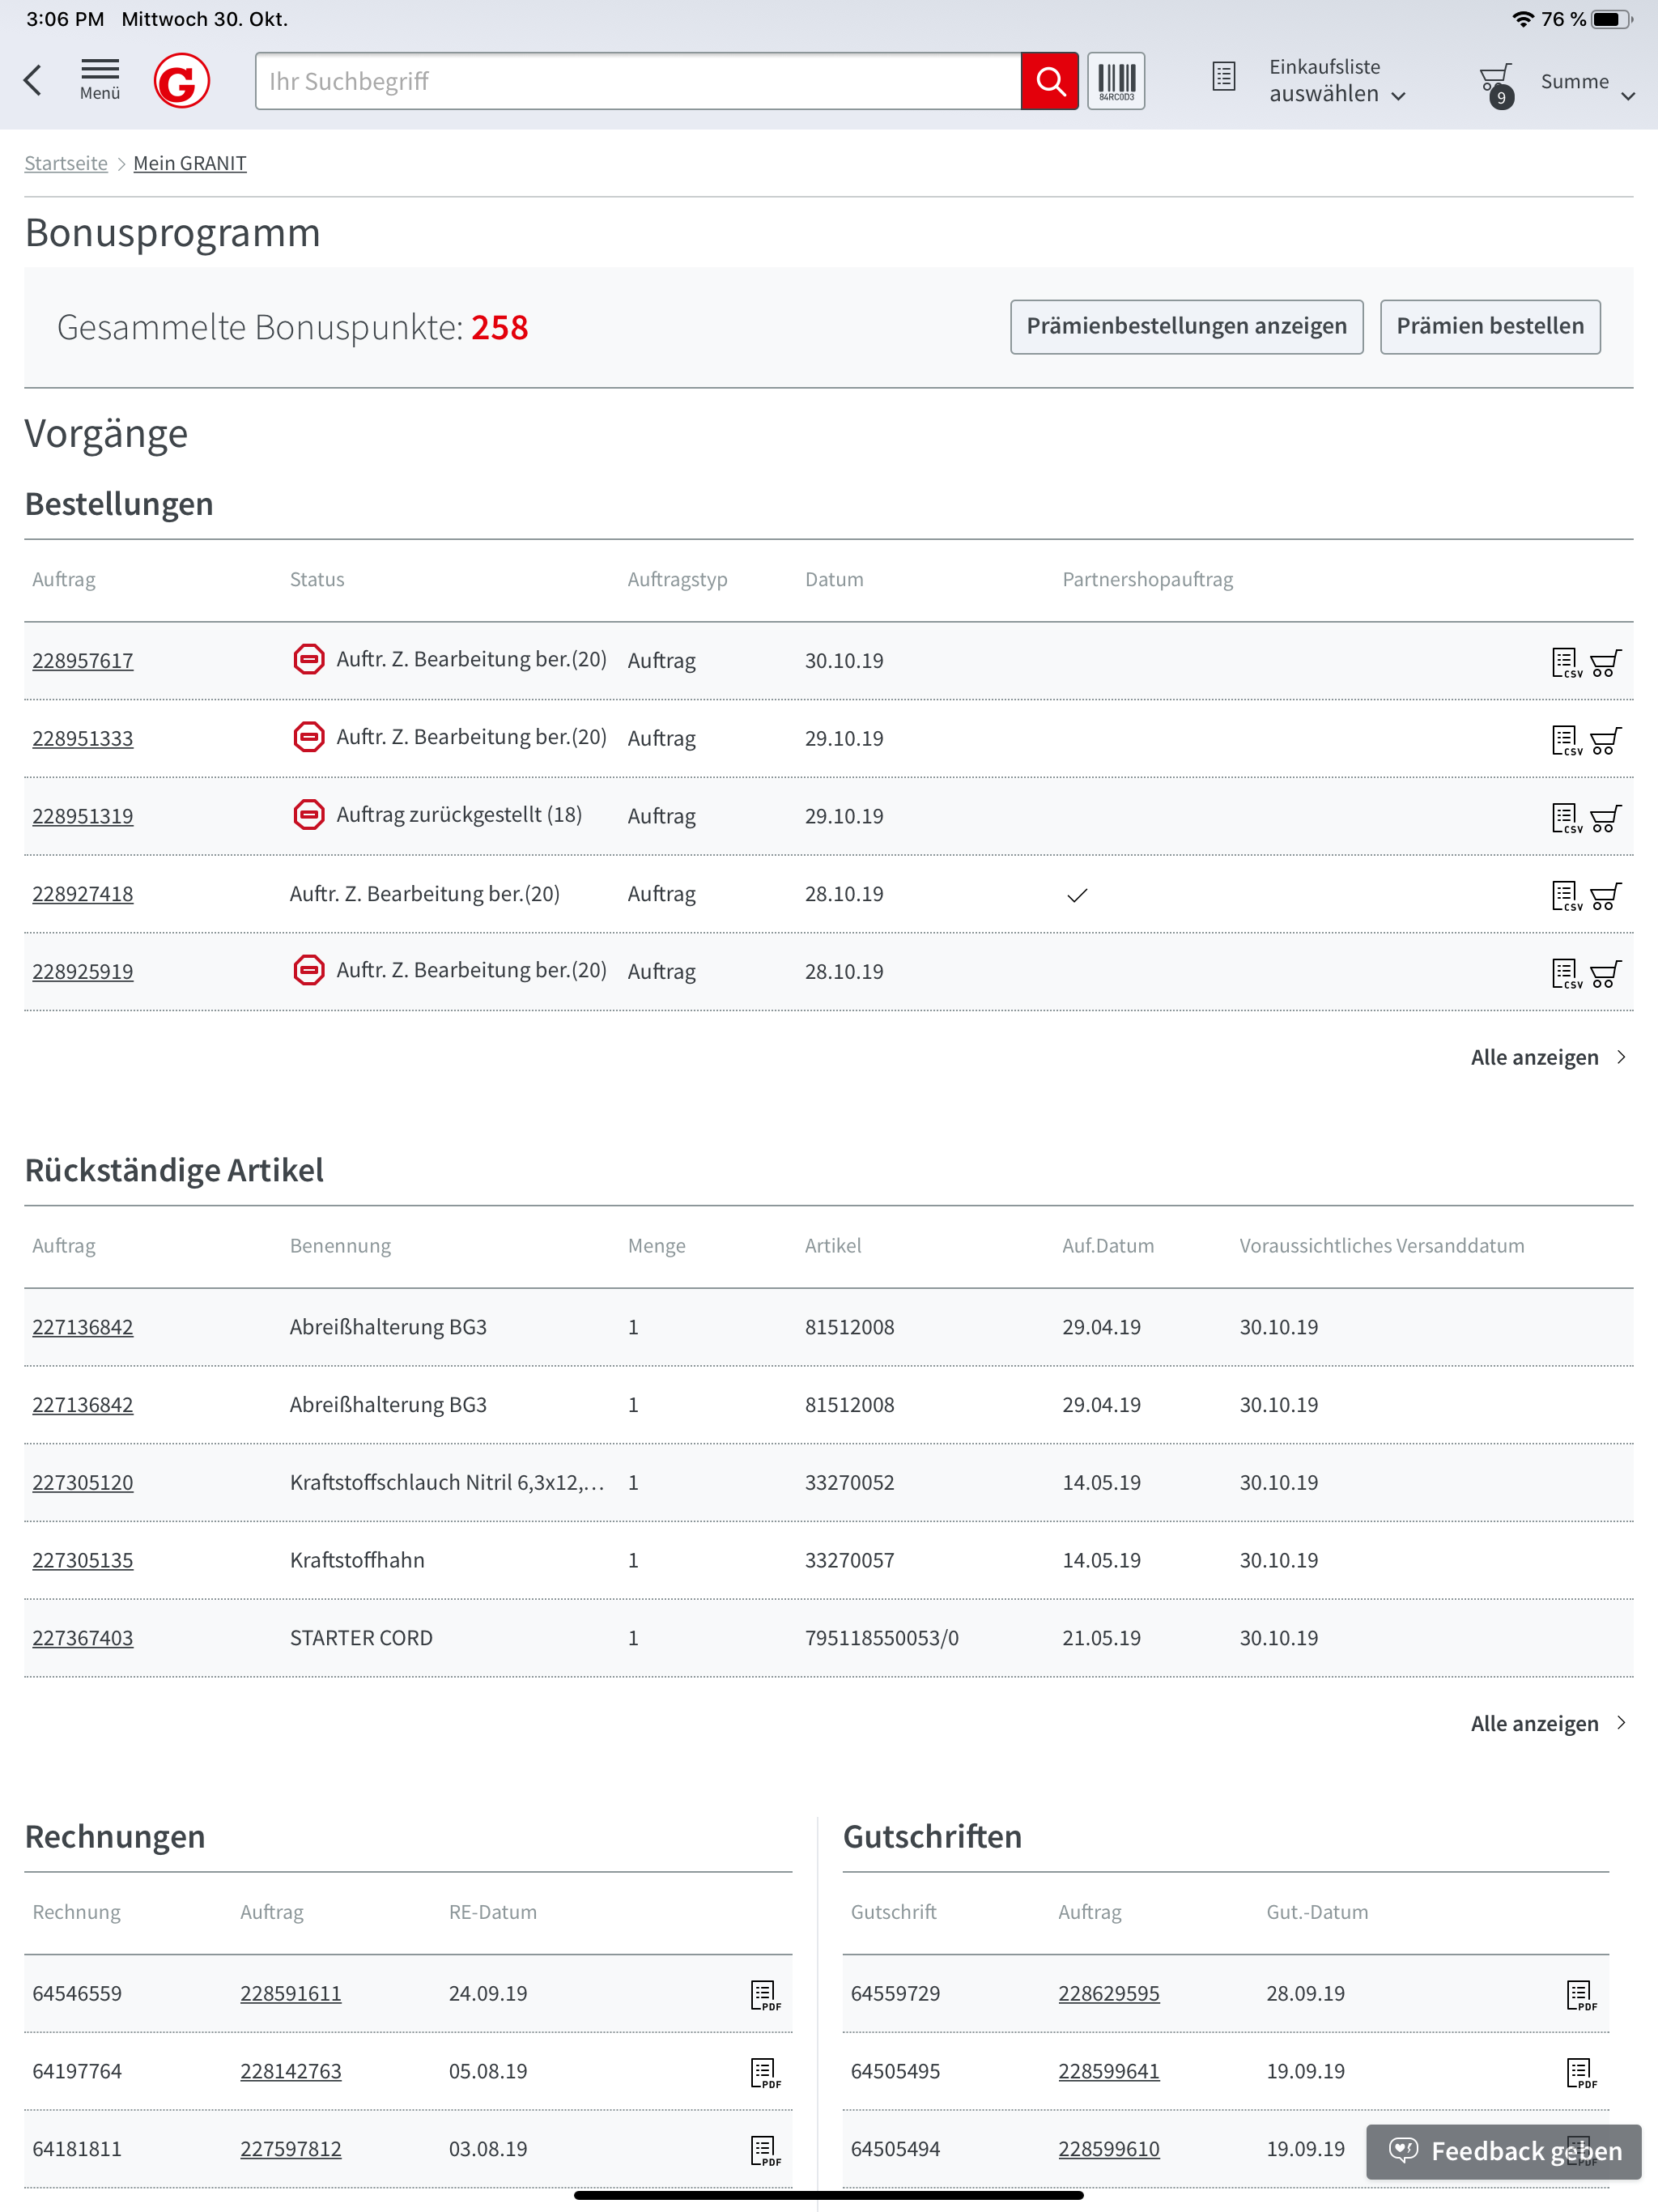Download PDF for Gutschrift 64505495

coord(1581,2074)
